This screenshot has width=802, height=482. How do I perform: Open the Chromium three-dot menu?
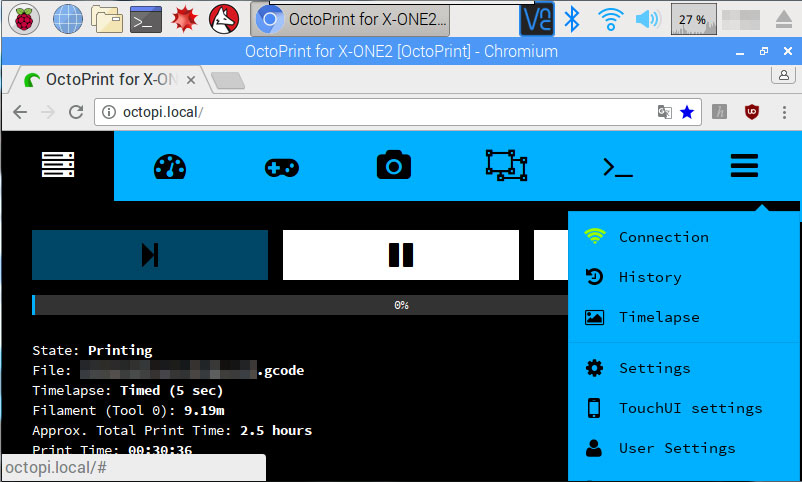click(784, 112)
